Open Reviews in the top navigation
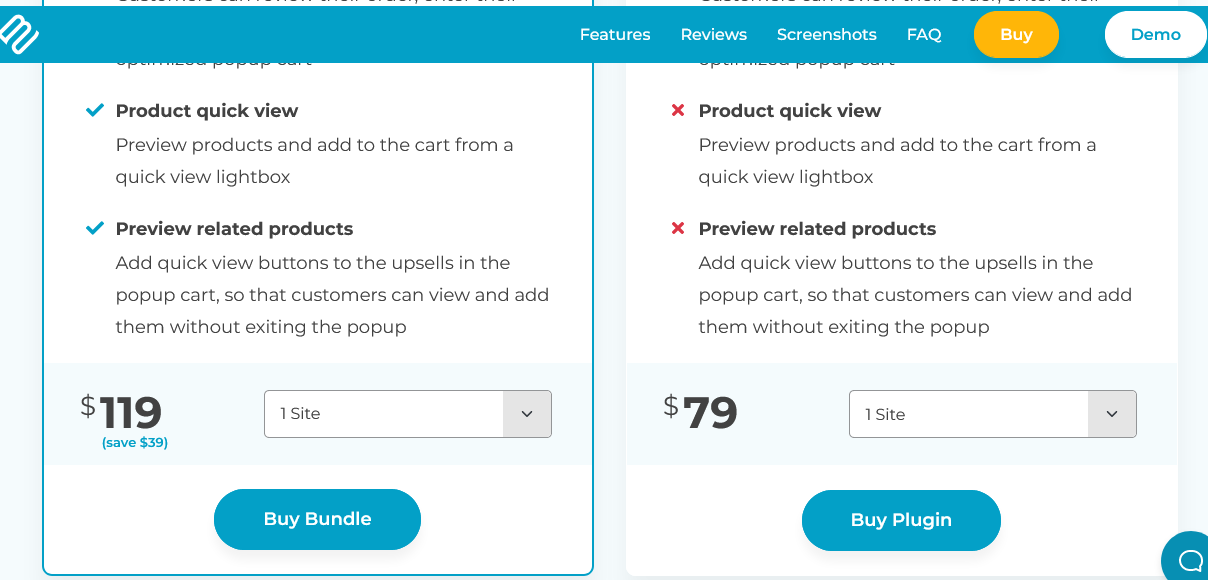This screenshot has width=1208, height=580. point(714,35)
